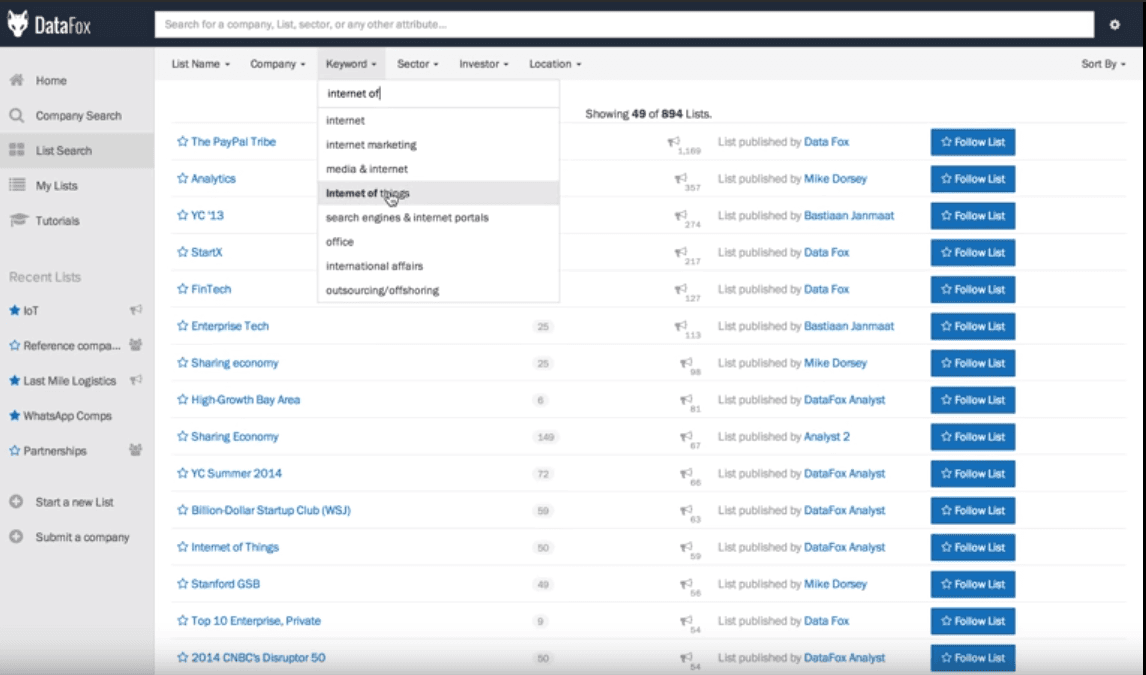This screenshot has width=1146, height=675.
Task: Toggle star next to IoT recent list
Action: point(15,310)
